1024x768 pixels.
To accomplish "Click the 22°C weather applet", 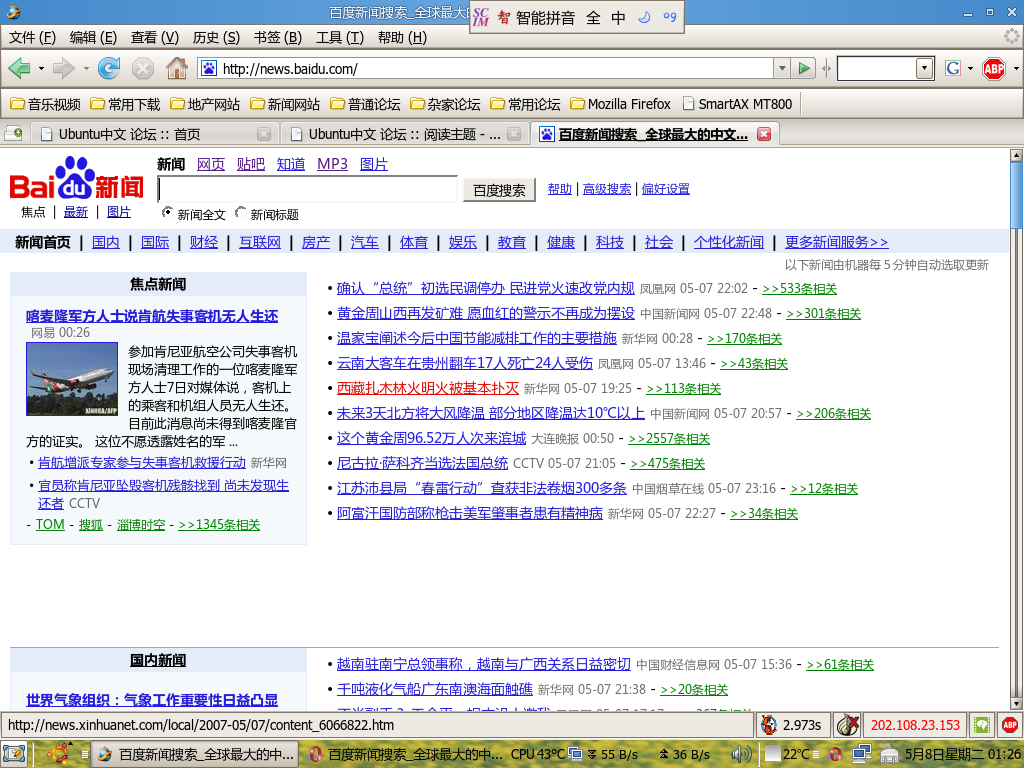I will pyautogui.click(x=787, y=754).
